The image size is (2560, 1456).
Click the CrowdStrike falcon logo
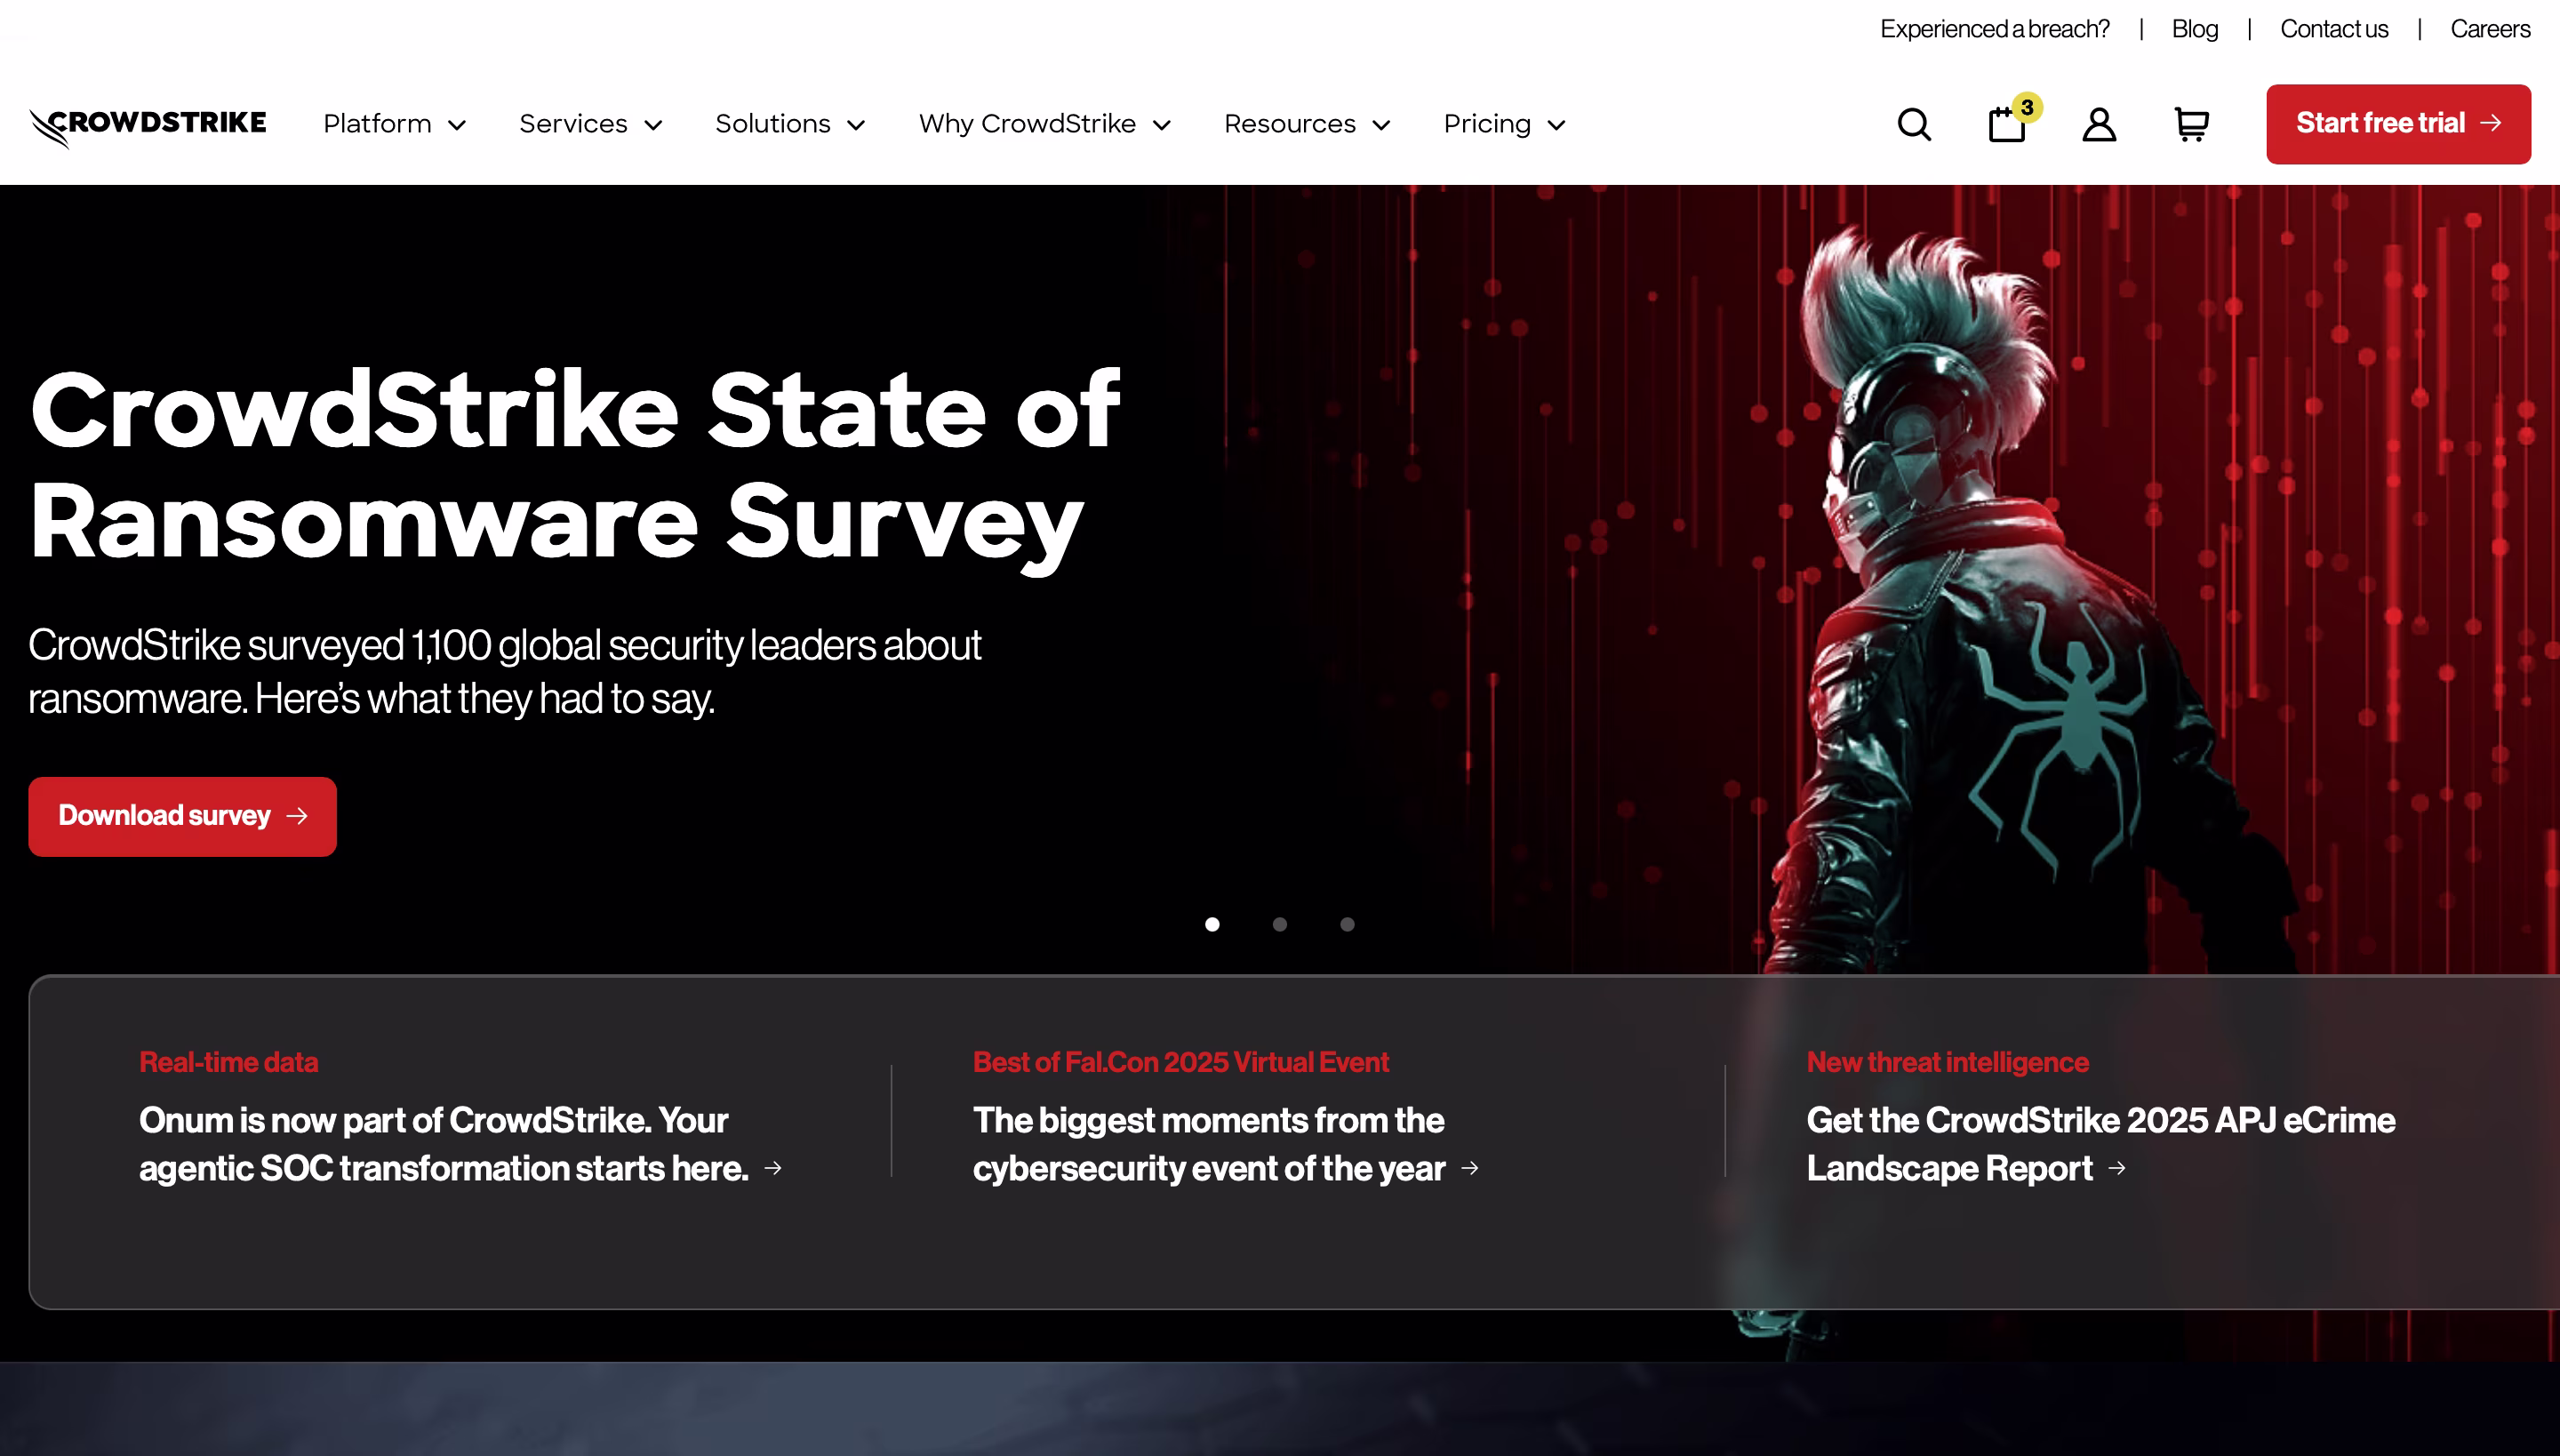(148, 125)
